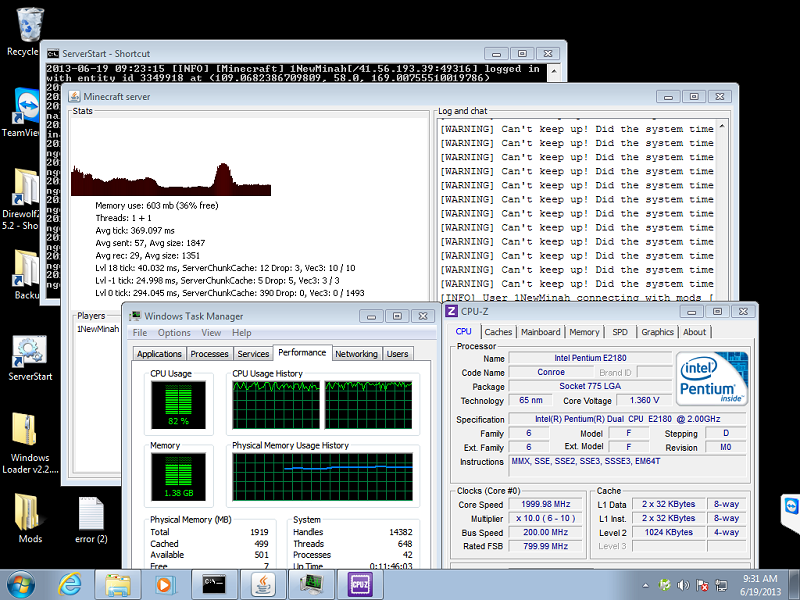Open the Options menu in Task Manager
Viewport: 800px width, 600px height.
click(x=174, y=333)
